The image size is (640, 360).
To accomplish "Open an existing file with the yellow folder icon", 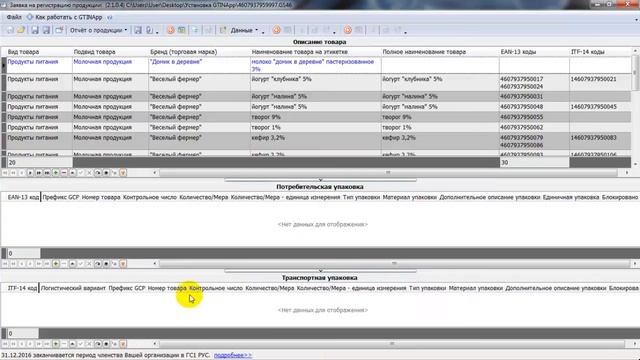I will click(x=21, y=30).
